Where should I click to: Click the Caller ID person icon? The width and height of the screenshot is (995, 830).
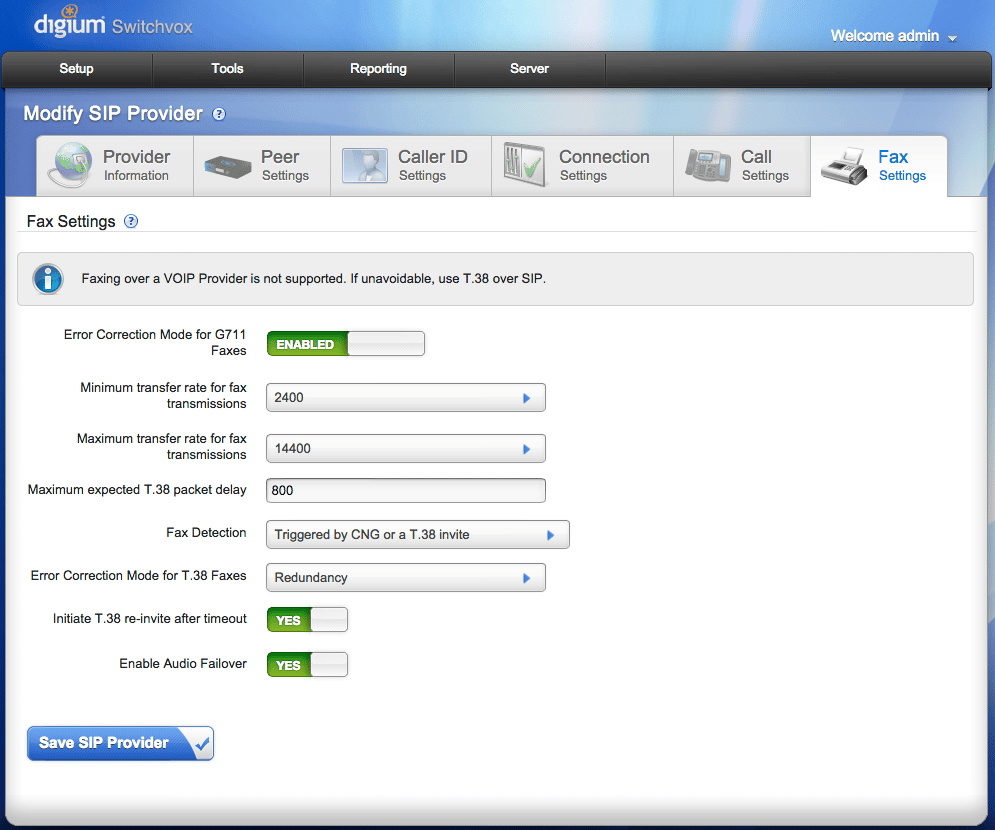[365, 166]
